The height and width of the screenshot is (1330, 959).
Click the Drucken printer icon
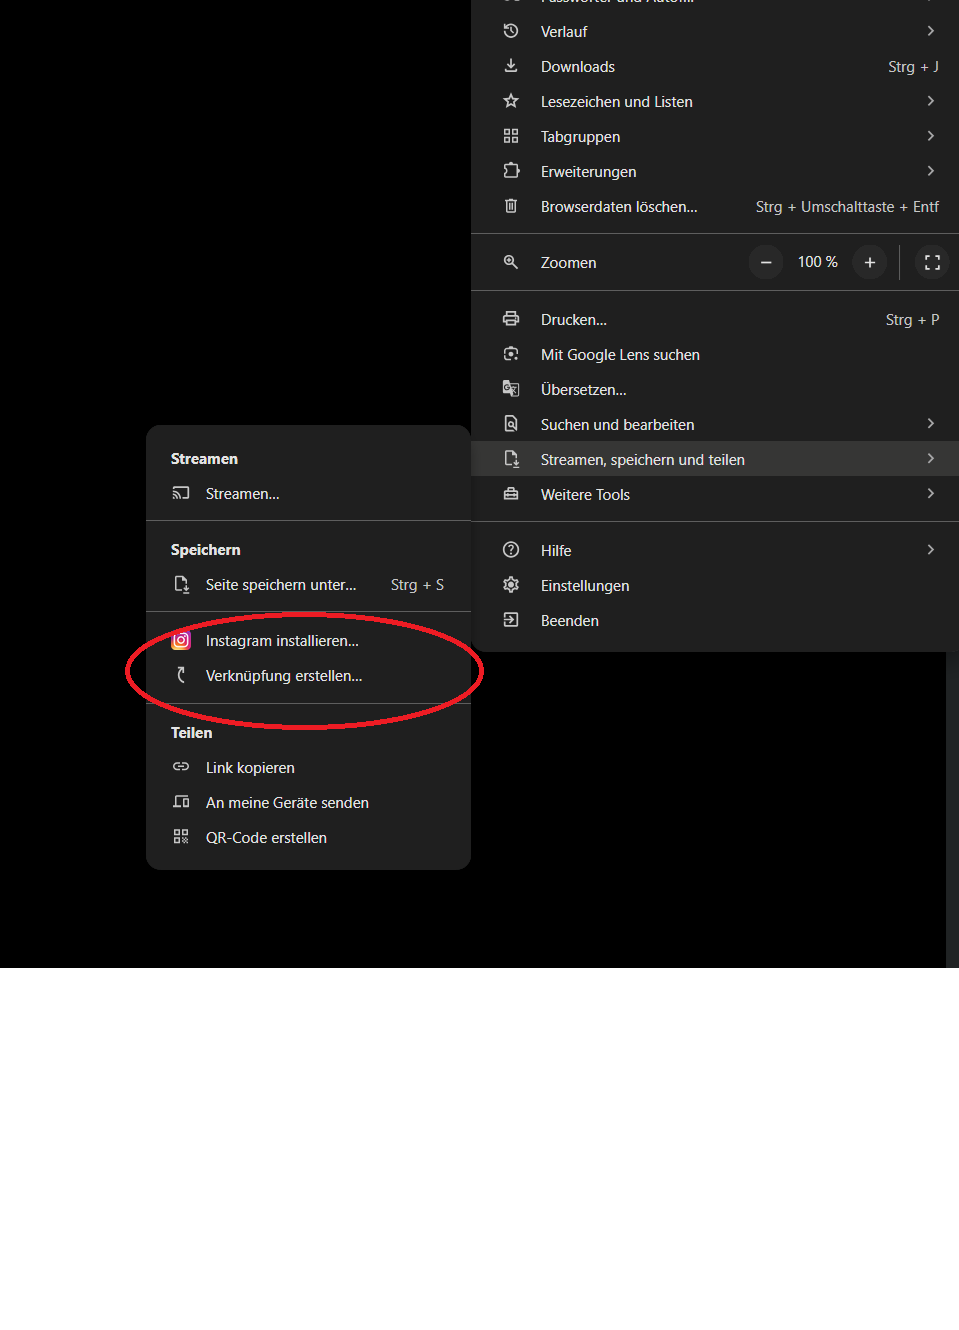(511, 319)
